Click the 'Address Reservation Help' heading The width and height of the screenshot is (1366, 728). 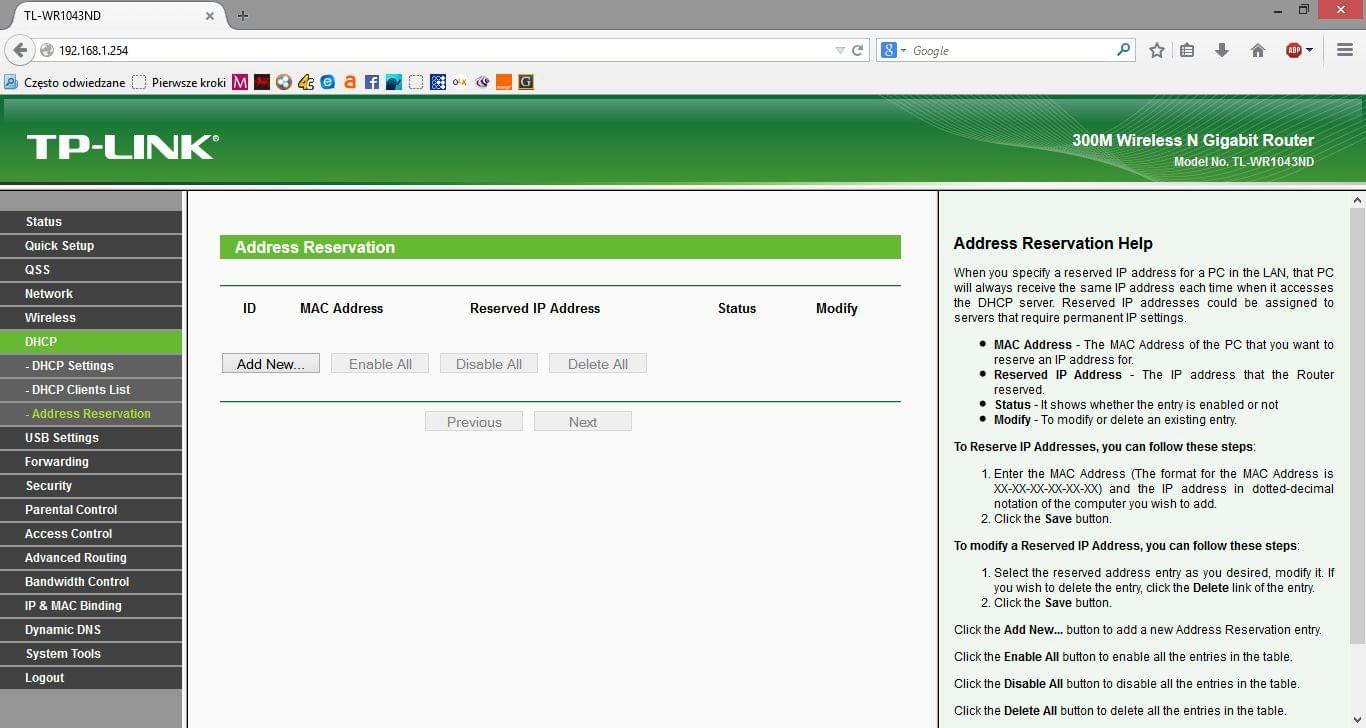tap(1053, 243)
